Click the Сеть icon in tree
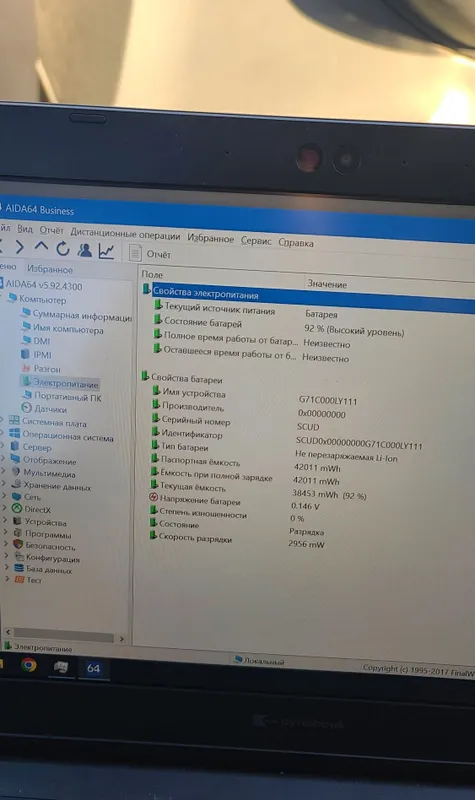 point(16,496)
